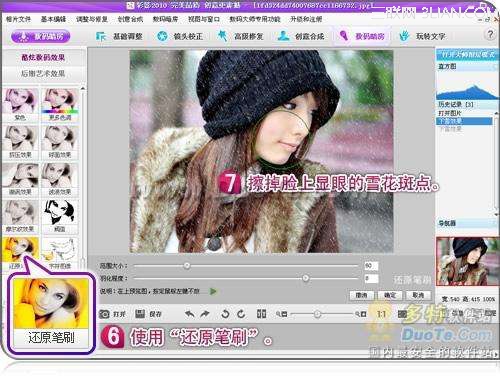The width and height of the screenshot is (500, 379).
Task: Collapse the 历史记录 panel header
Action: tap(468, 105)
